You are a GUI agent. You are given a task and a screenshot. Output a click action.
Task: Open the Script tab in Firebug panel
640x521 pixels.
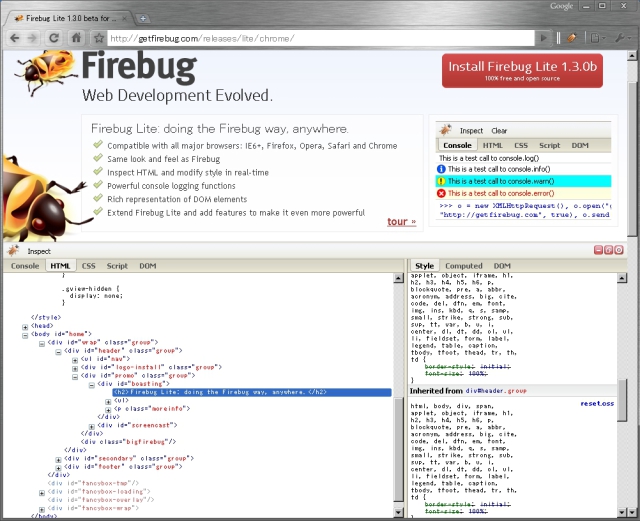[117, 266]
